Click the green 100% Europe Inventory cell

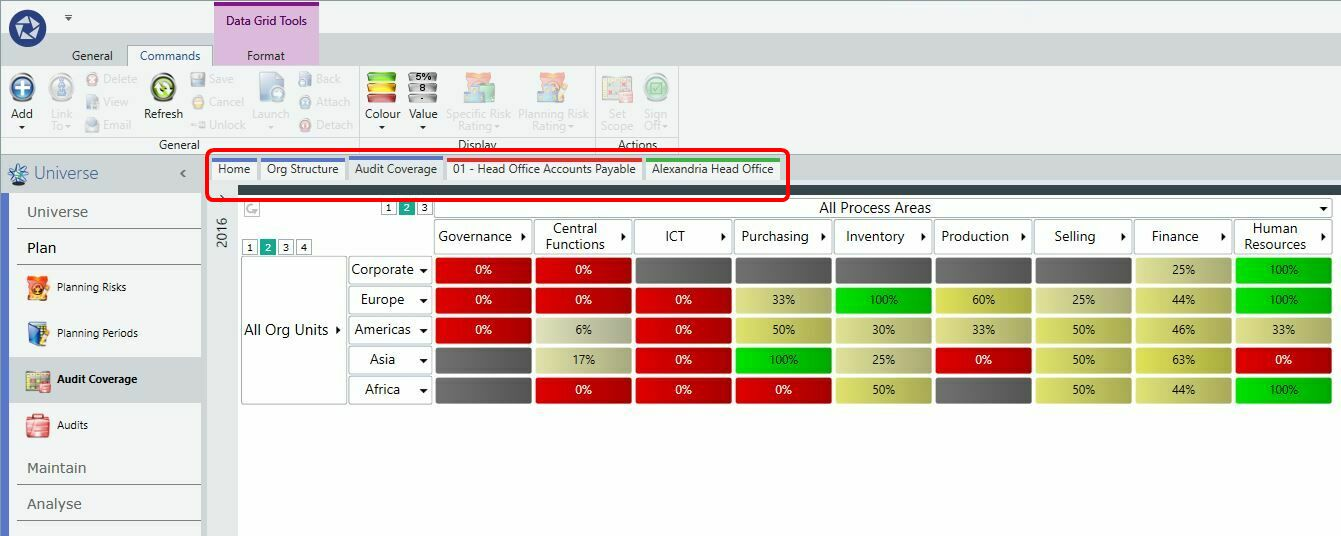[x=883, y=300]
